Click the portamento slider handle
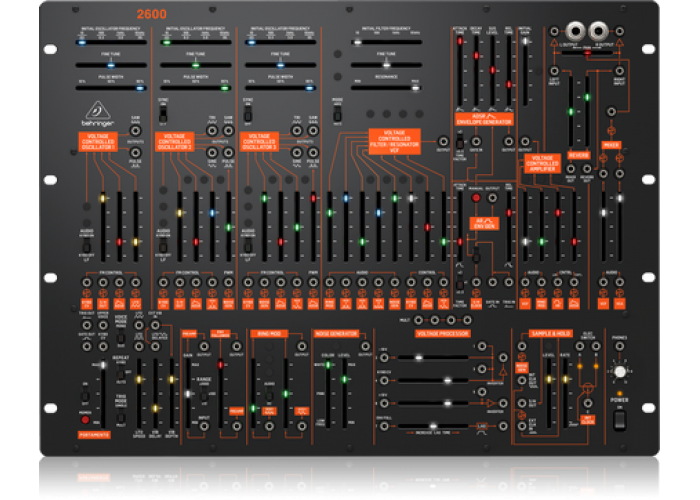Screen dimensions: 700x500 tap(103, 365)
